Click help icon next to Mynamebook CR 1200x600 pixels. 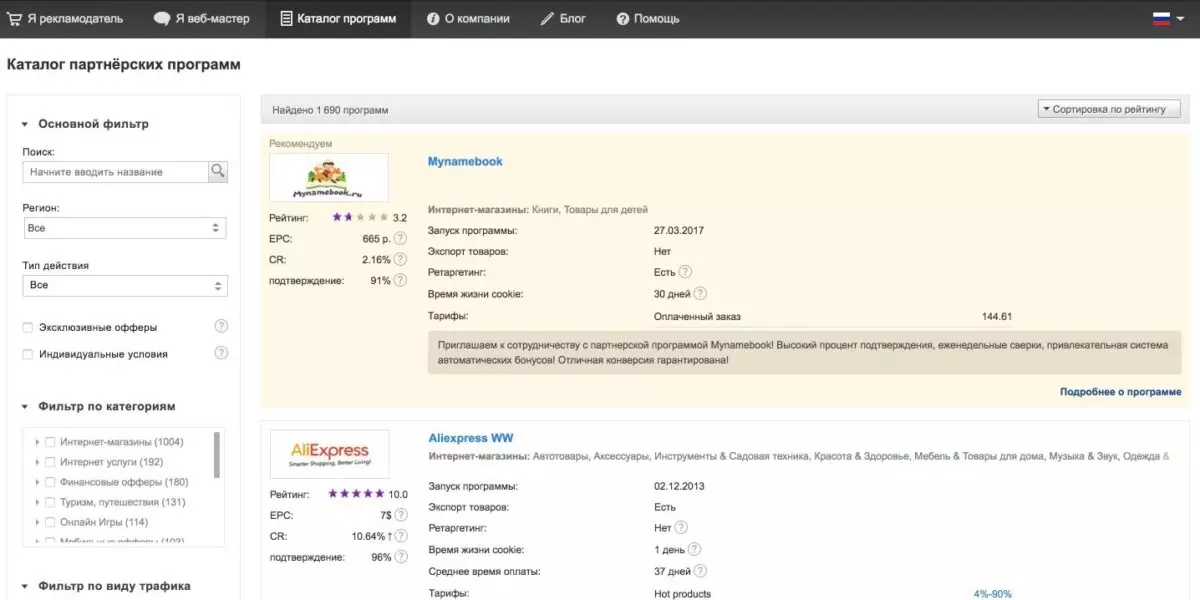click(x=401, y=260)
